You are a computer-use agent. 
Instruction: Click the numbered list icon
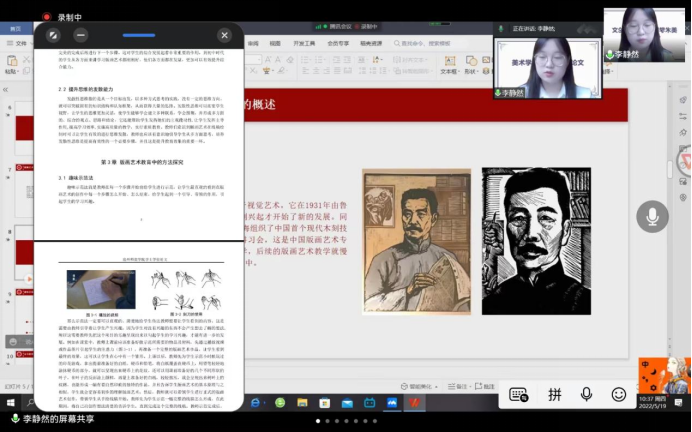point(320,60)
